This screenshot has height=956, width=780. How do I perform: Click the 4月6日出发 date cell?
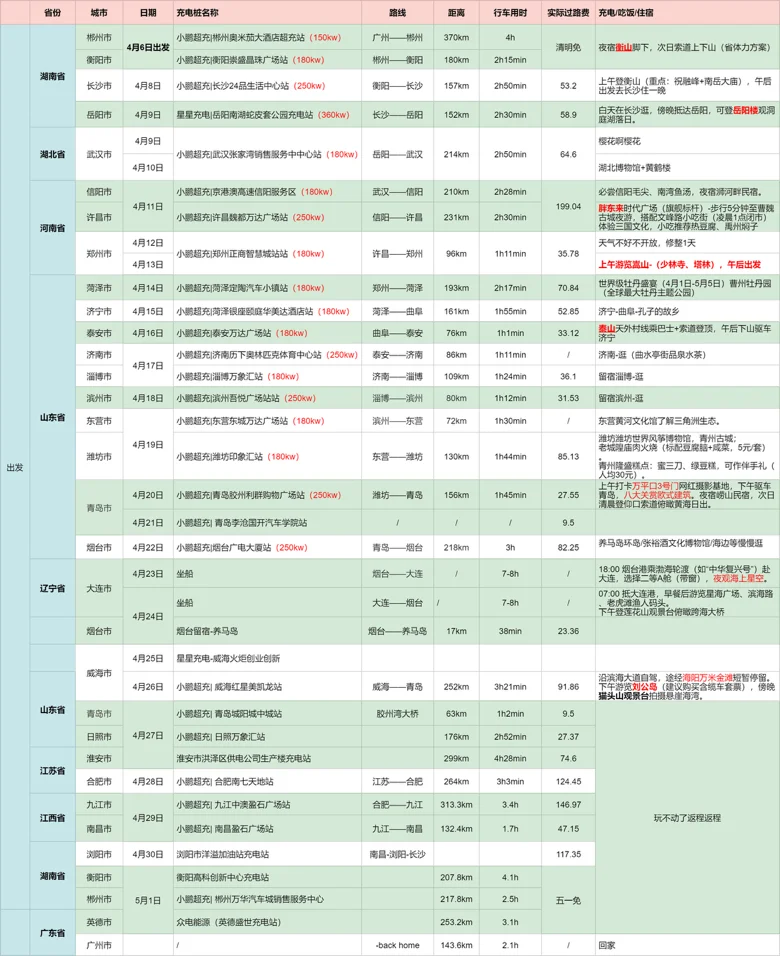(148, 47)
